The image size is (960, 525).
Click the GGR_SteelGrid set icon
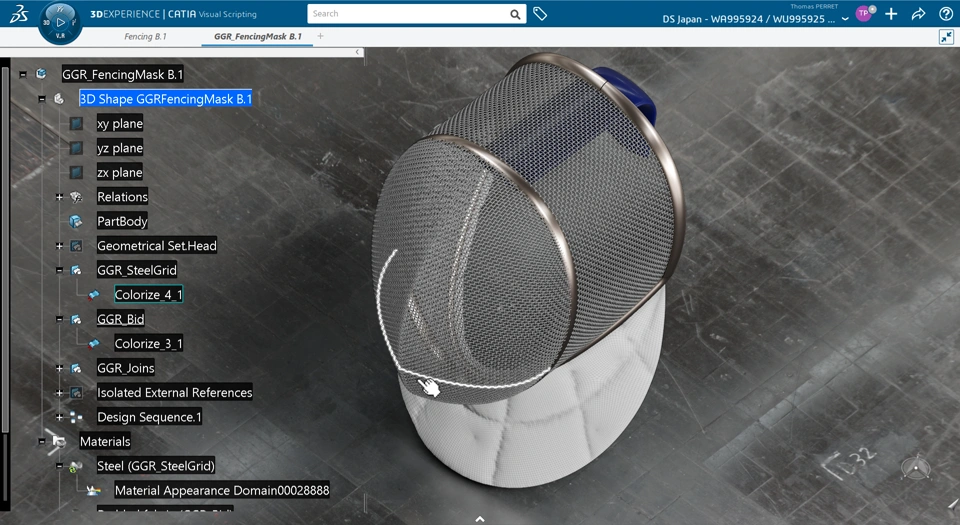tap(76, 270)
